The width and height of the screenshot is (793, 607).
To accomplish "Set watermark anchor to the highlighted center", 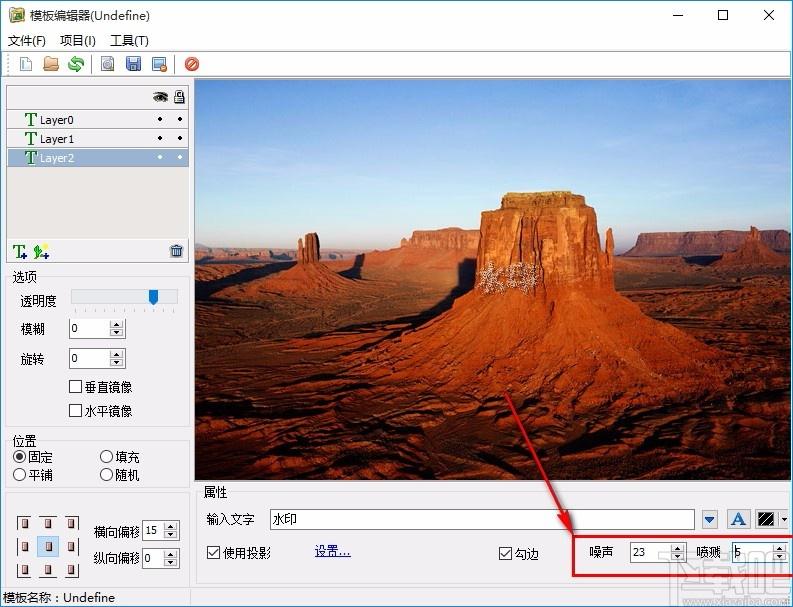I will pyautogui.click(x=48, y=546).
